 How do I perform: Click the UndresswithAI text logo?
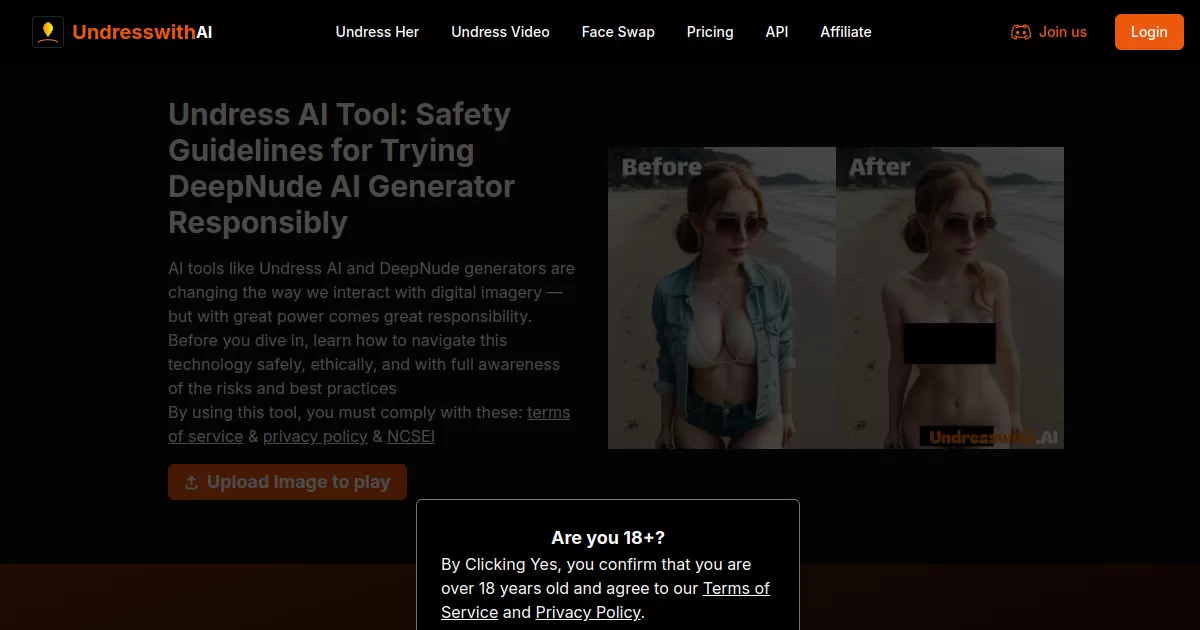141,31
